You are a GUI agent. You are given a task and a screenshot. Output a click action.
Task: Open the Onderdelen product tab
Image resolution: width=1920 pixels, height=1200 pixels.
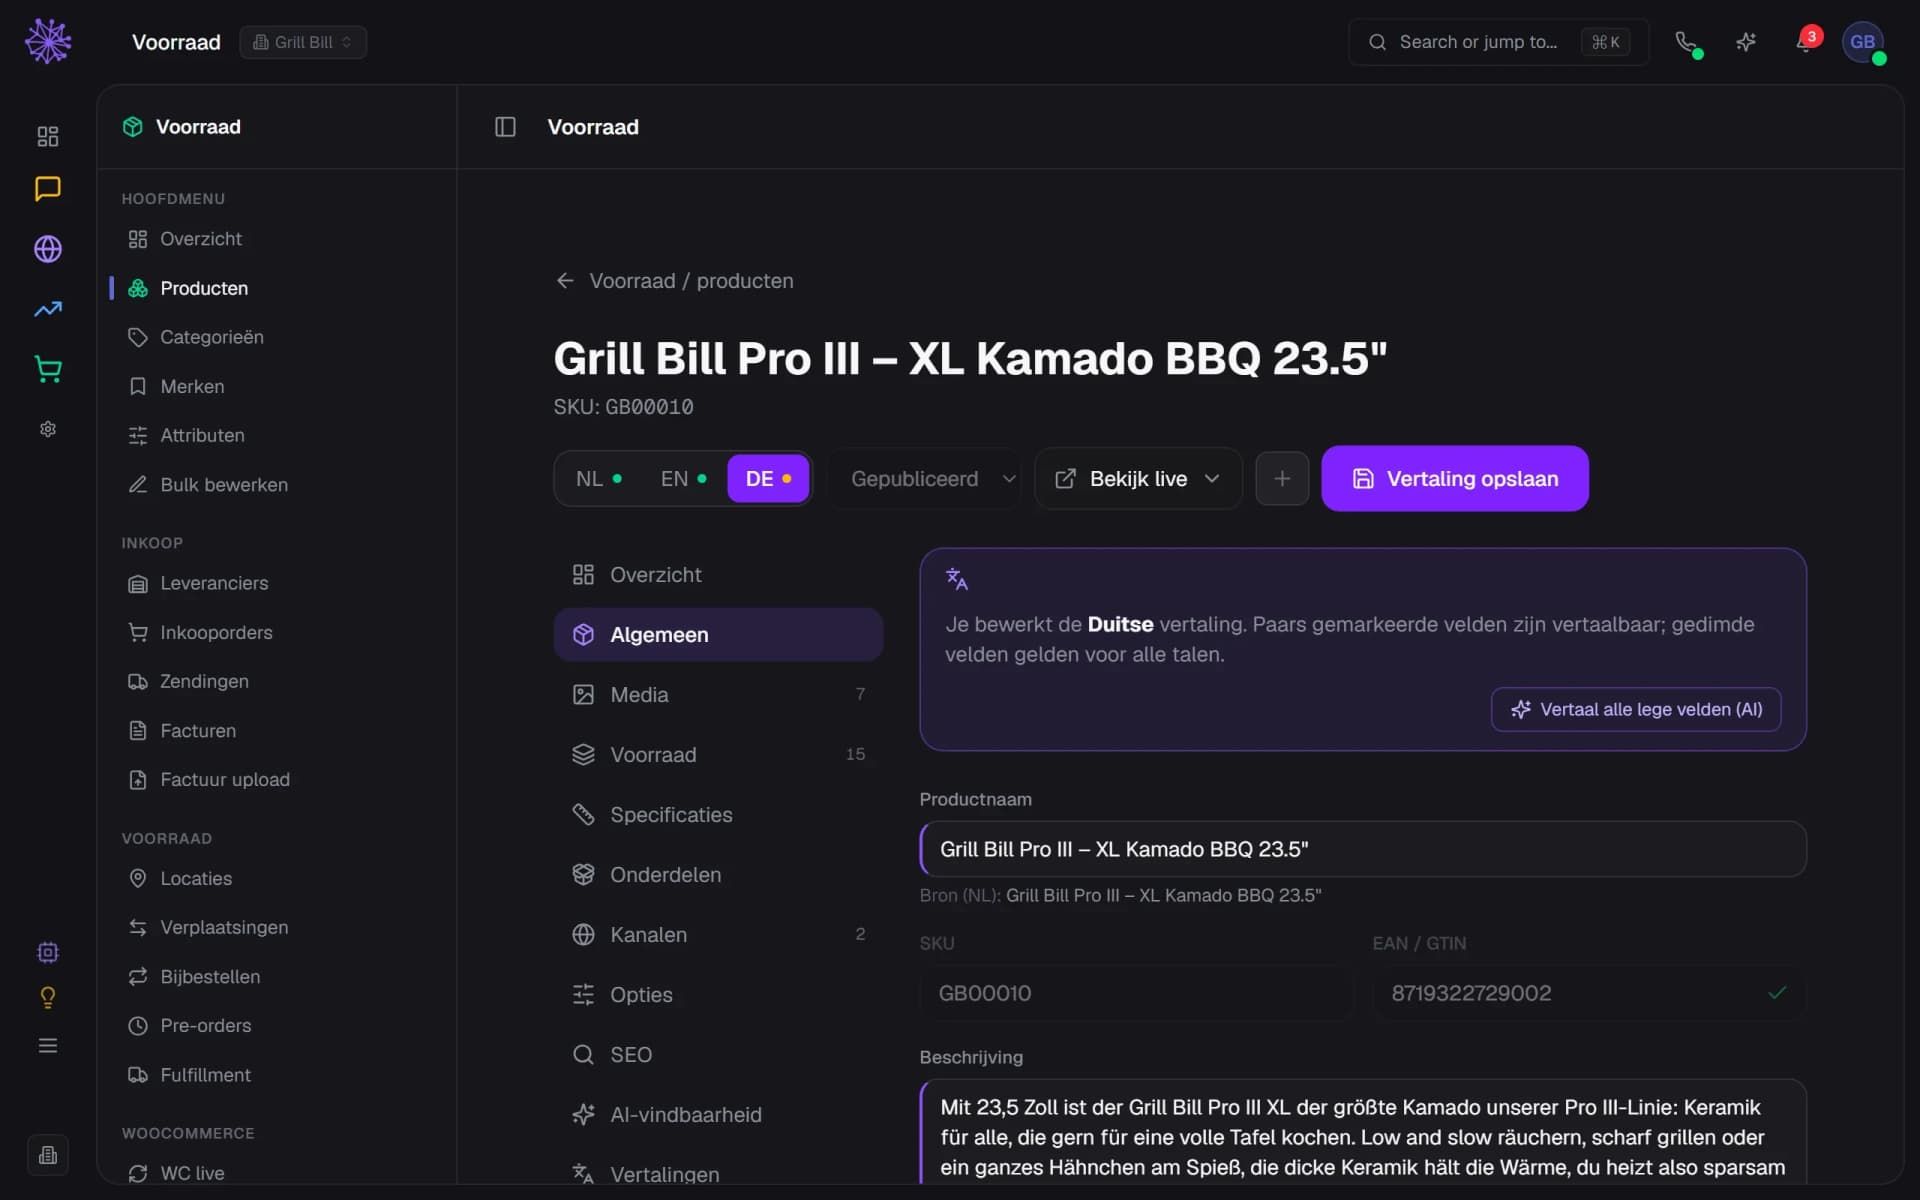pos(718,875)
